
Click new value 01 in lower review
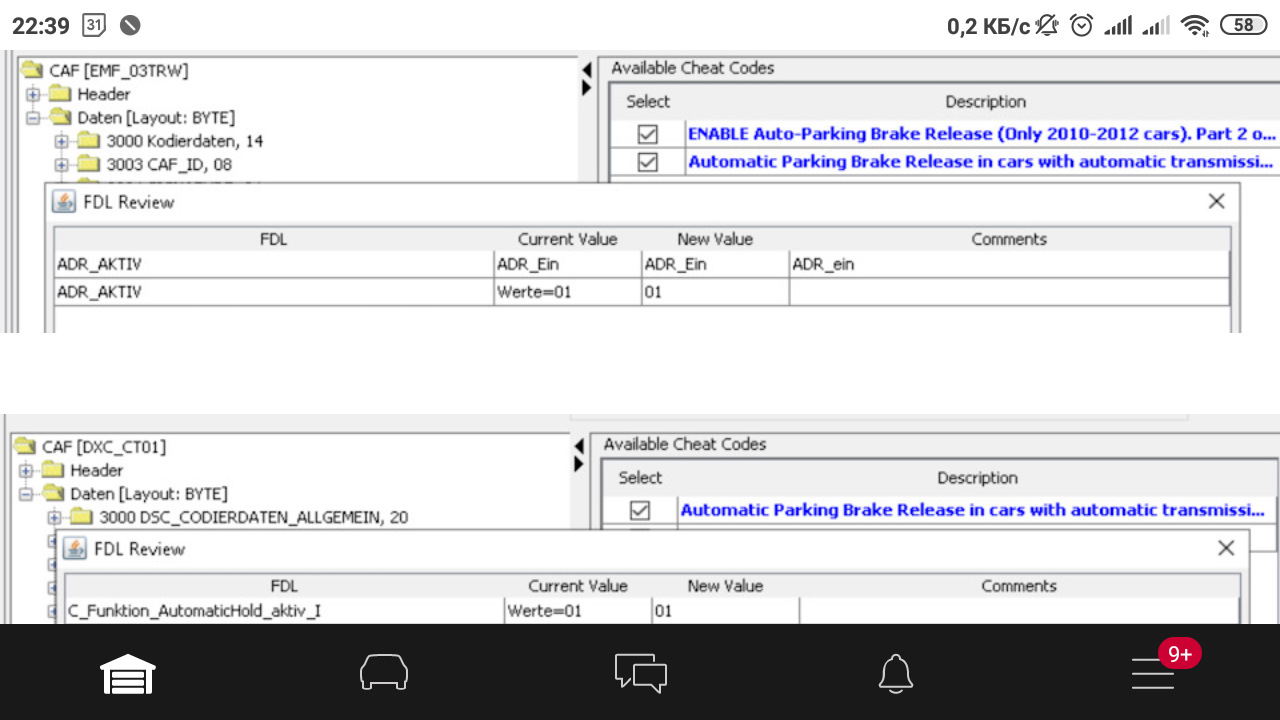[725, 611]
